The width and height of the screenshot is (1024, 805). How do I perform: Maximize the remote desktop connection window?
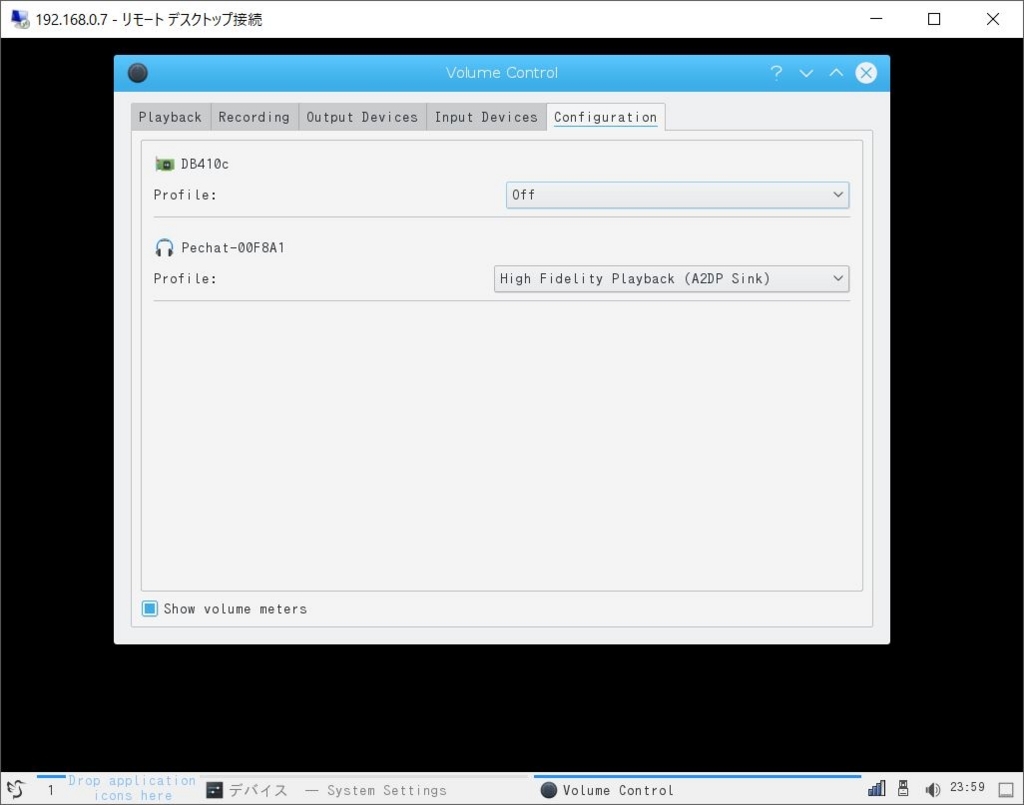tap(934, 19)
